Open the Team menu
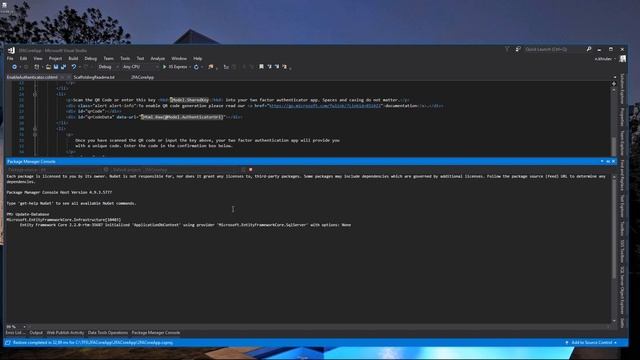 tap(108, 59)
